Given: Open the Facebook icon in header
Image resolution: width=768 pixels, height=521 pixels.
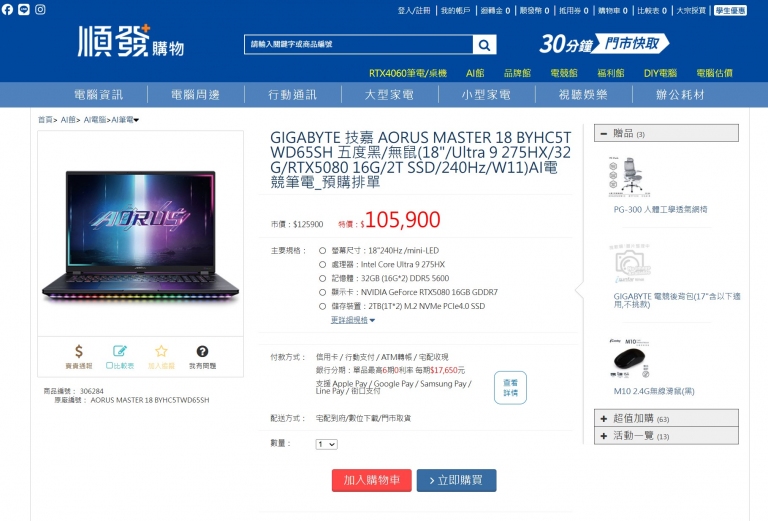Looking at the screenshot, I should [x=7, y=9].
